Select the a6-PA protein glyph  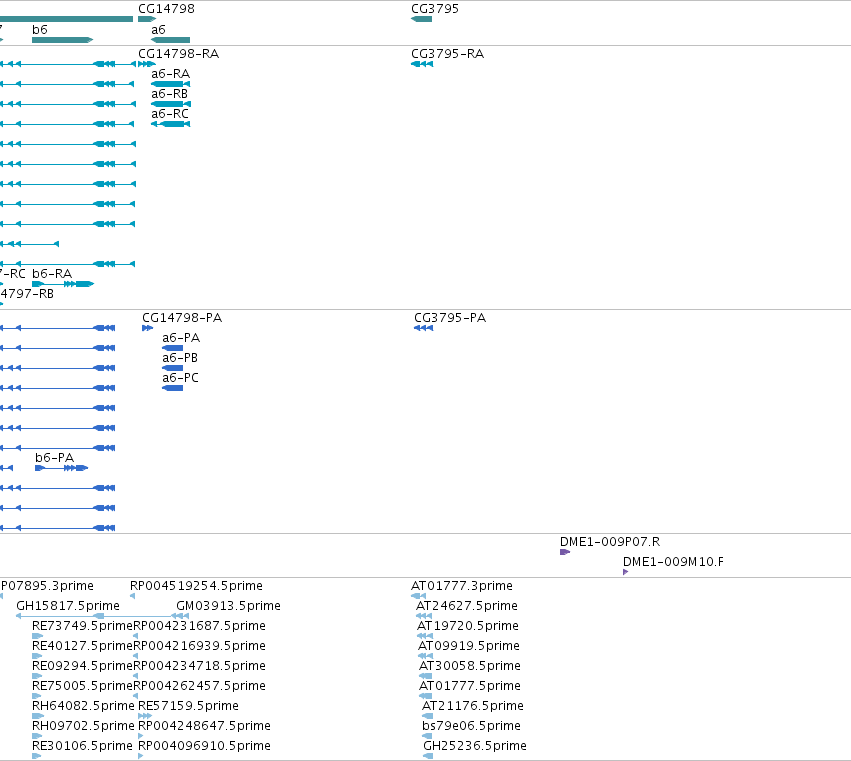[x=173, y=348]
